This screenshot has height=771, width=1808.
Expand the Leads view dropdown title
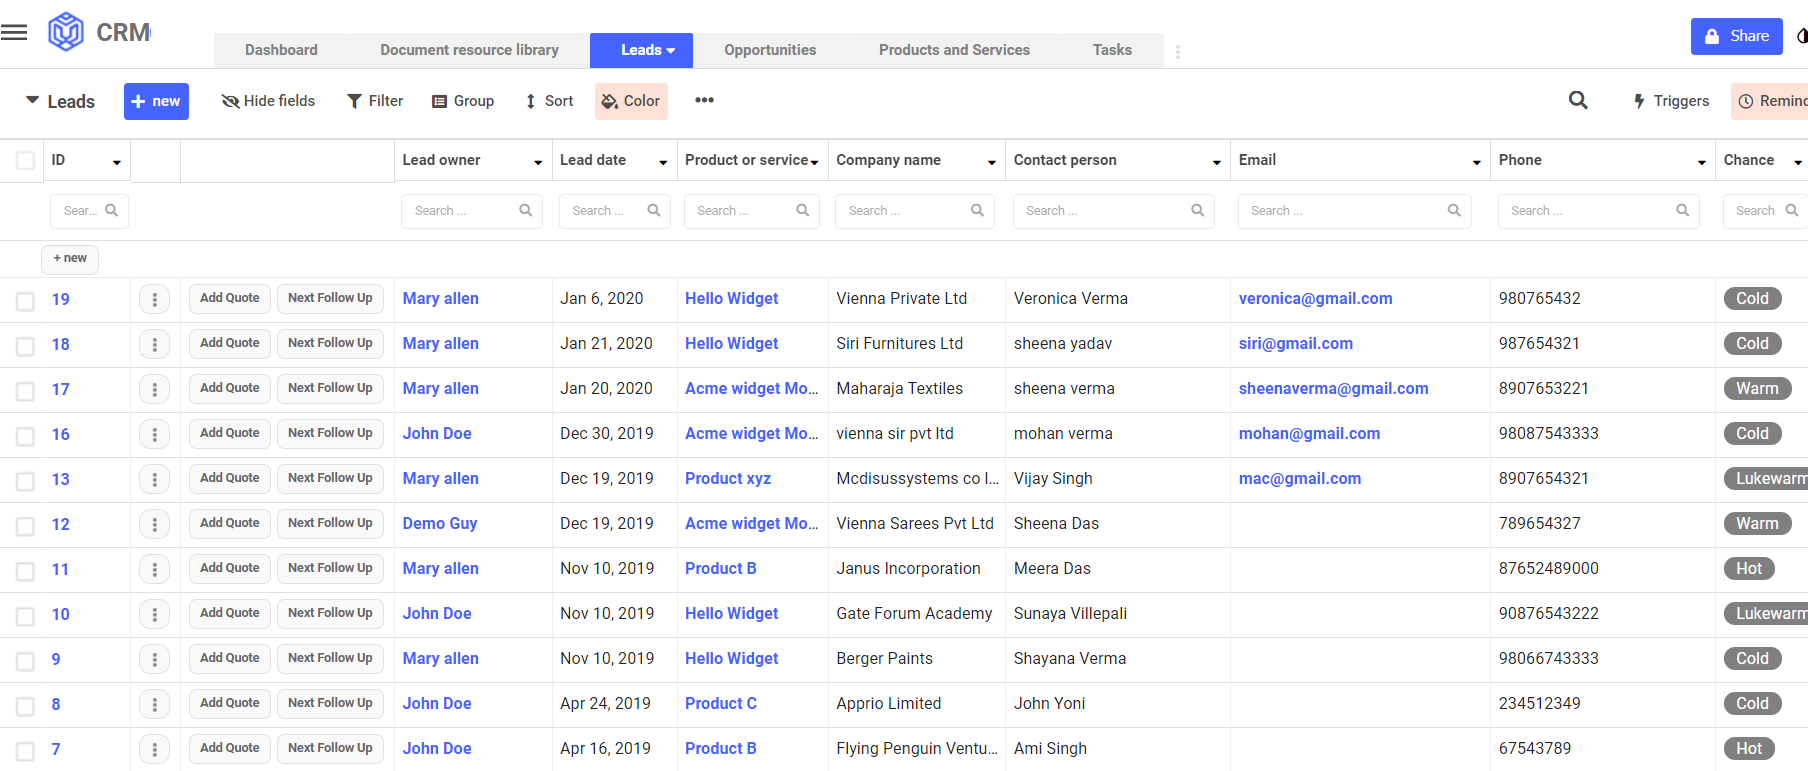click(60, 101)
